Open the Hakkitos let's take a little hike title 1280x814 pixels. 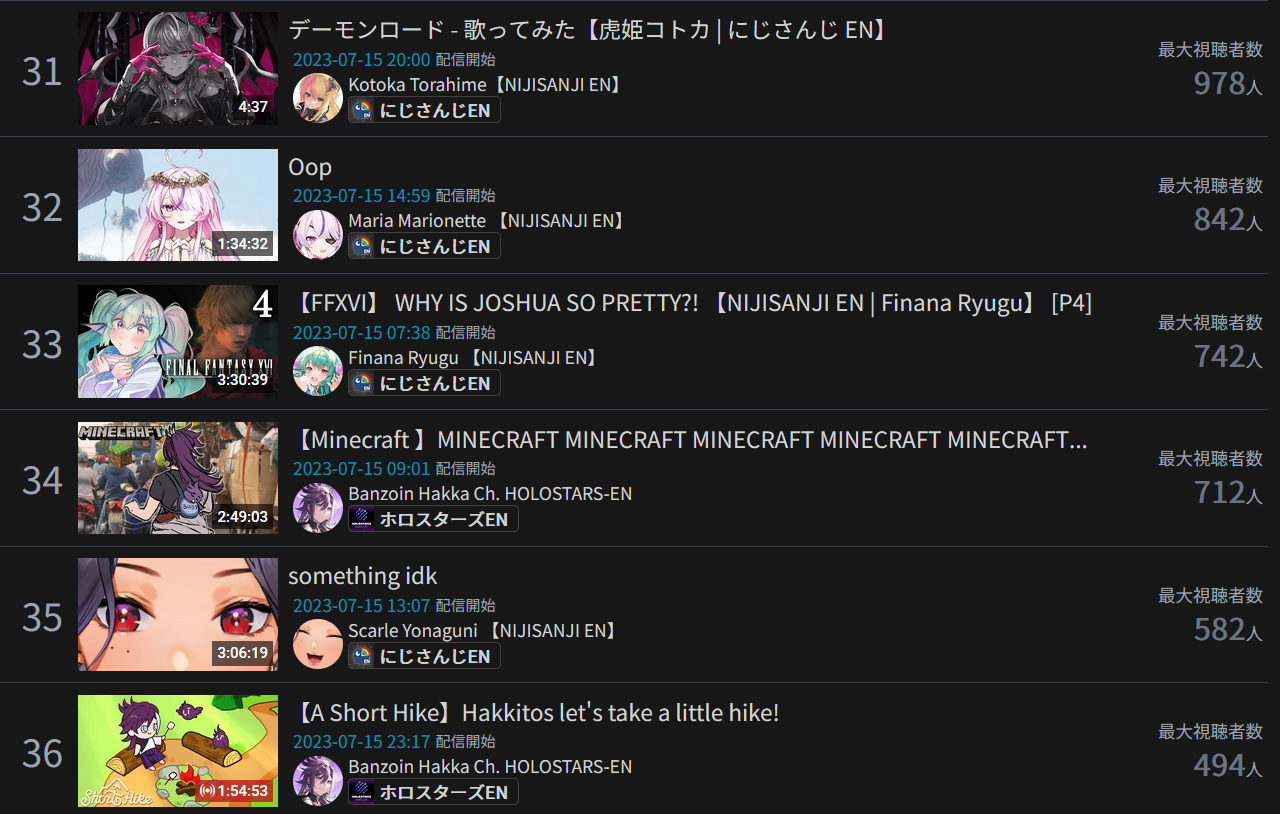coord(535,713)
